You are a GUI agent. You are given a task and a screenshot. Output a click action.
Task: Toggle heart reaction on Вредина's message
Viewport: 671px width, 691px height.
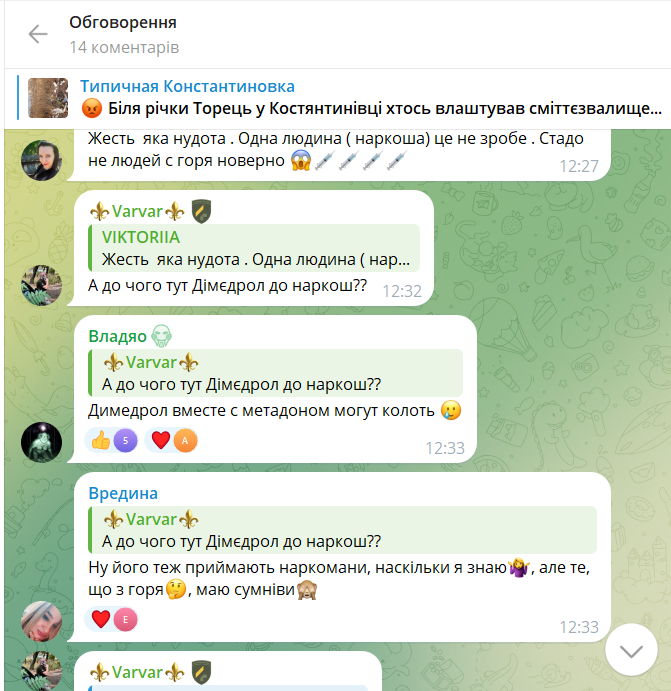pyautogui.click(x=111, y=619)
